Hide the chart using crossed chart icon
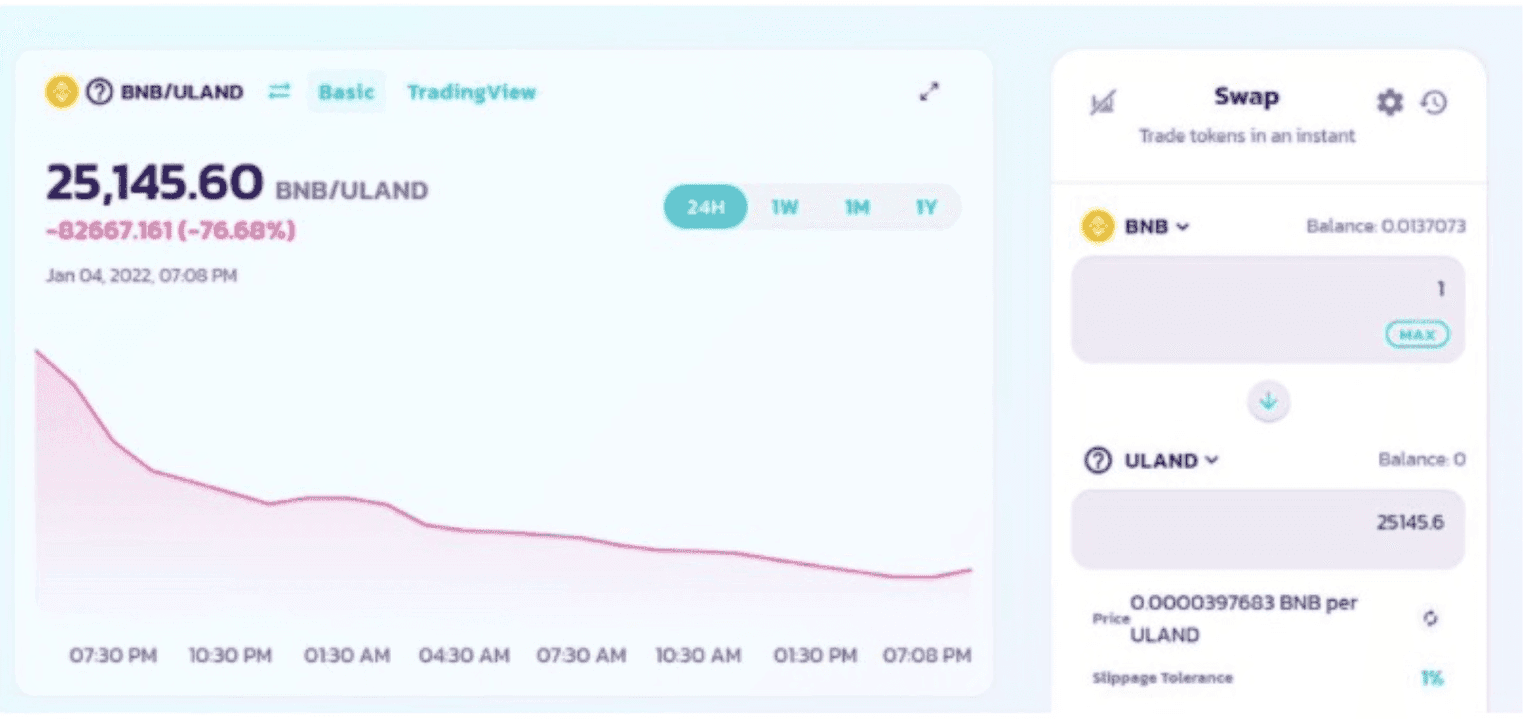Image resolution: width=1536 pixels, height=719 pixels. coord(1103,102)
